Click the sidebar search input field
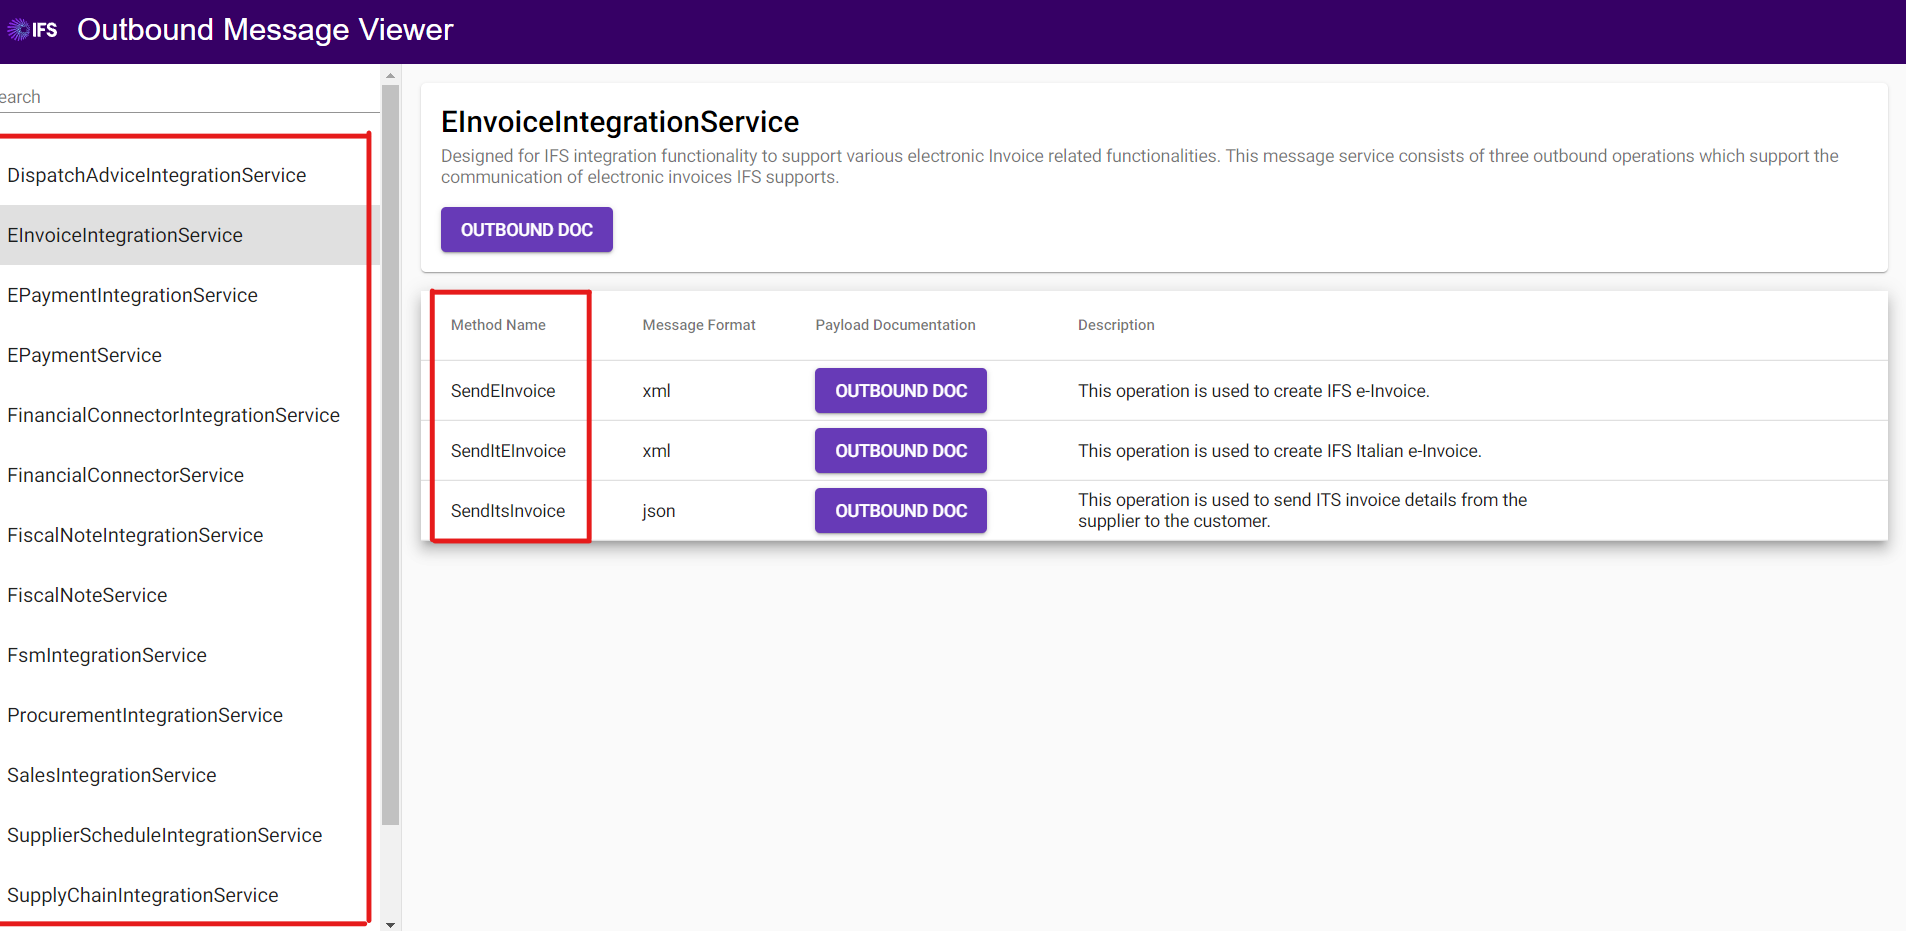The width and height of the screenshot is (1906, 931). [x=185, y=97]
